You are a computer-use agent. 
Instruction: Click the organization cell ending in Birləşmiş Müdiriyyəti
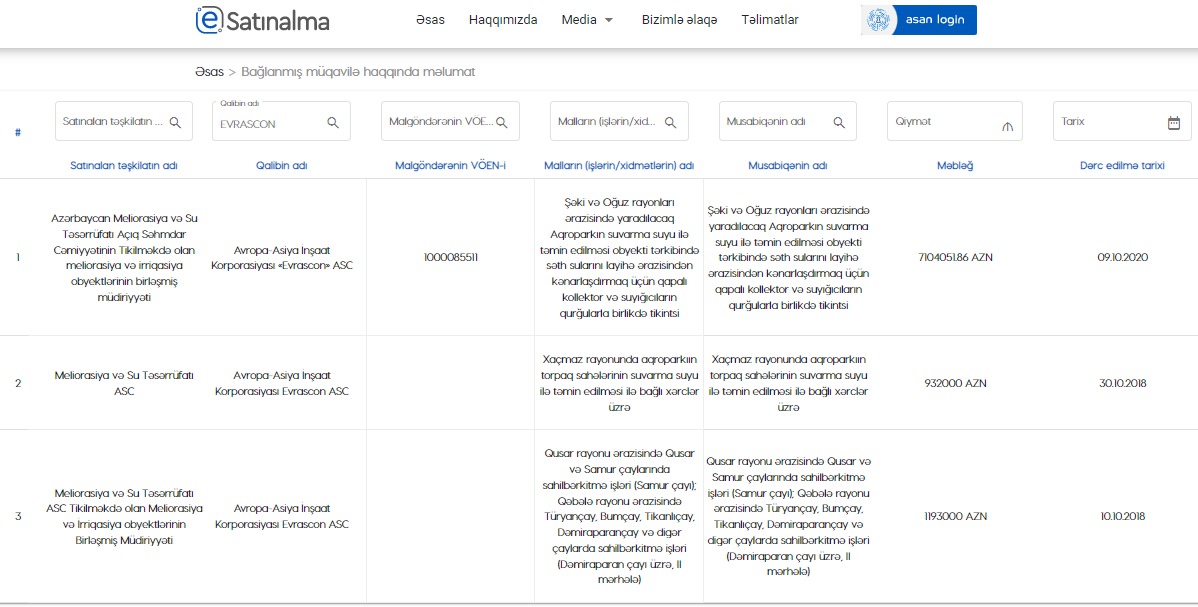tap(124, 516)
